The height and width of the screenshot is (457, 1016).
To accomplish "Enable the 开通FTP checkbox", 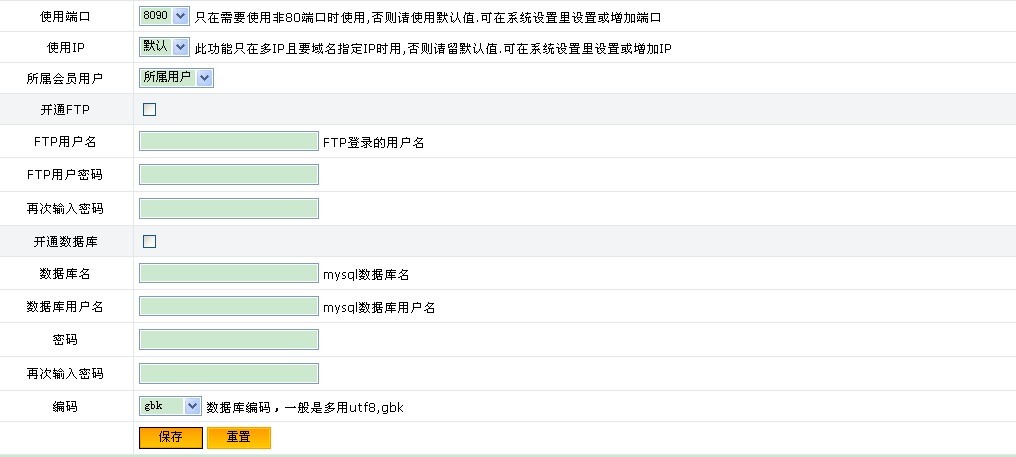I will [150, 110].
